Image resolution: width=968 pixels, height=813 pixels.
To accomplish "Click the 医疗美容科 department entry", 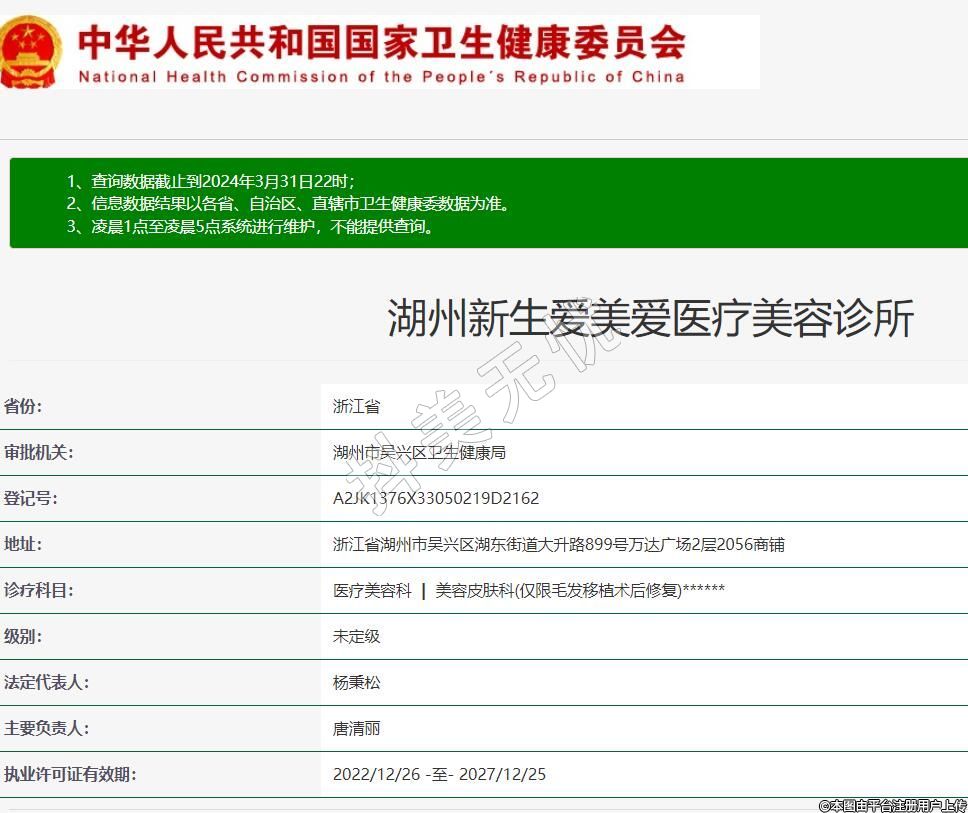I will click(x=372, y=591).
